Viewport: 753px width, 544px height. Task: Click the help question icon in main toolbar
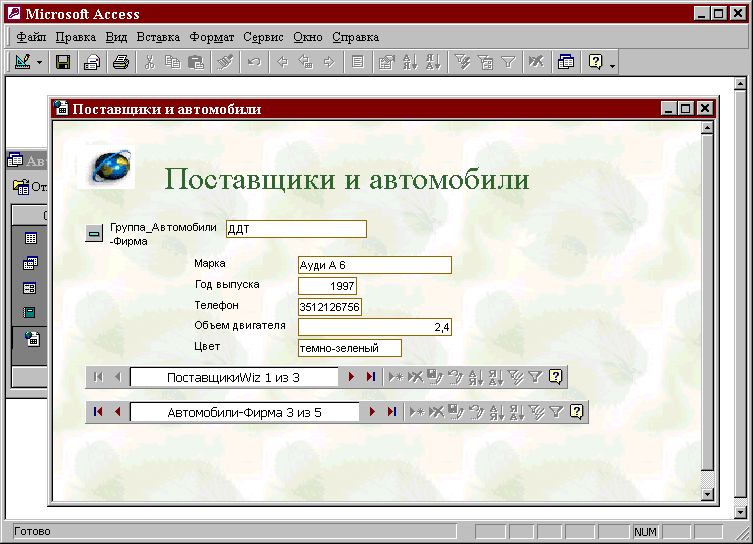pos(595,62)
